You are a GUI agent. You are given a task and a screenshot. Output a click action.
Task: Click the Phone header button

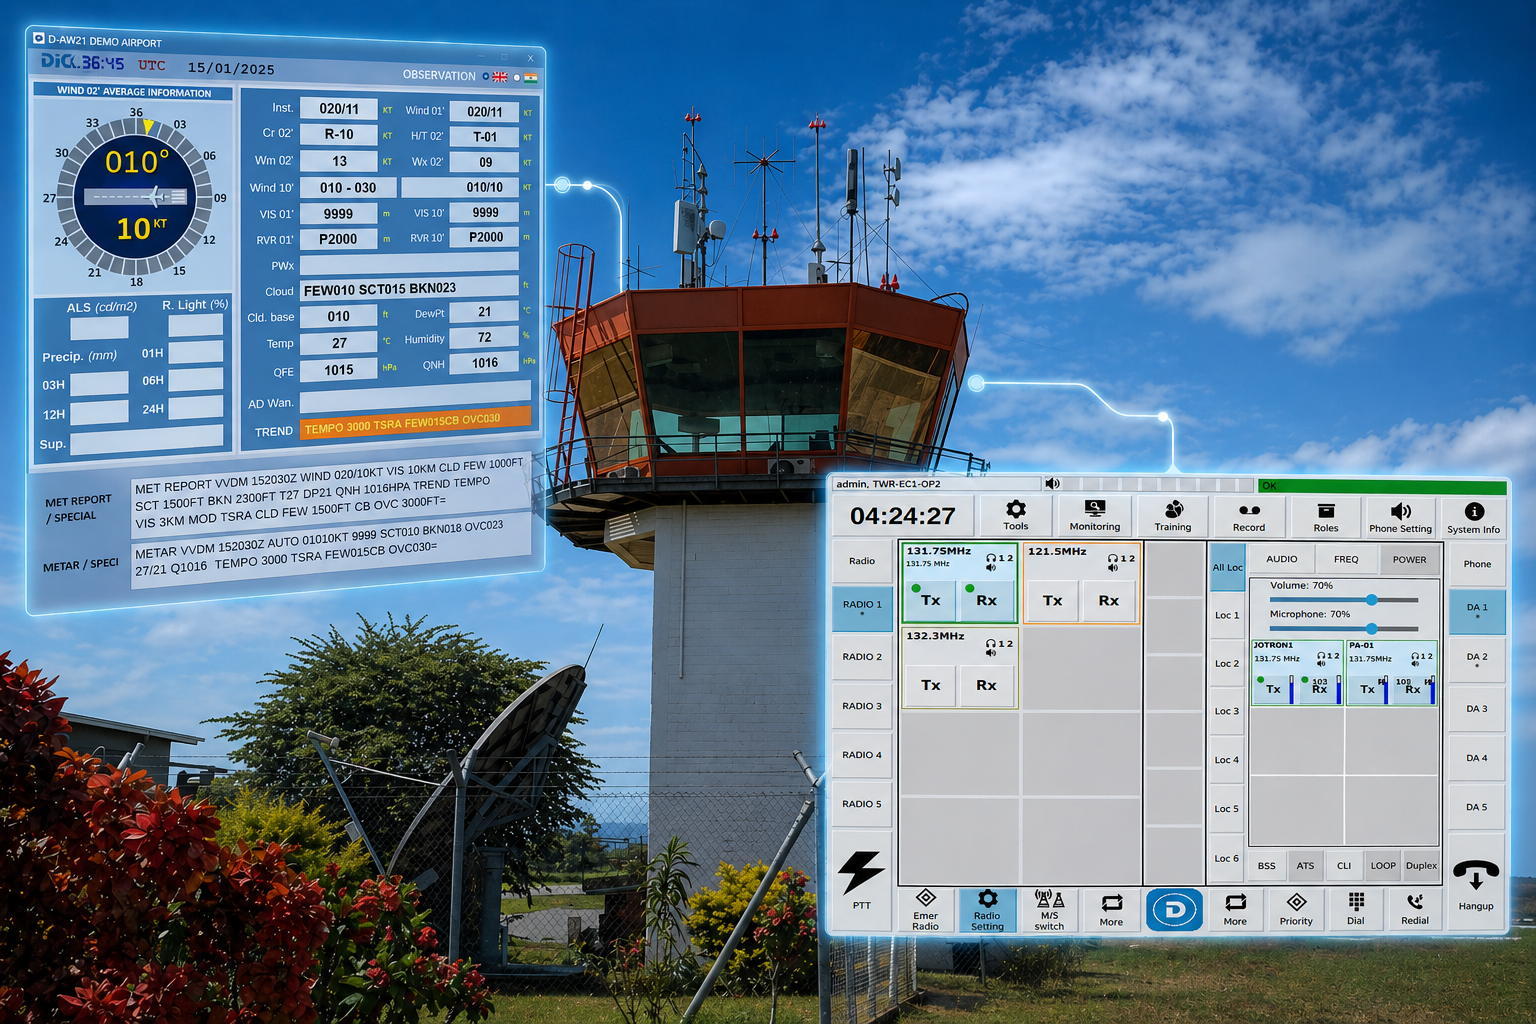pos(1477,563)
